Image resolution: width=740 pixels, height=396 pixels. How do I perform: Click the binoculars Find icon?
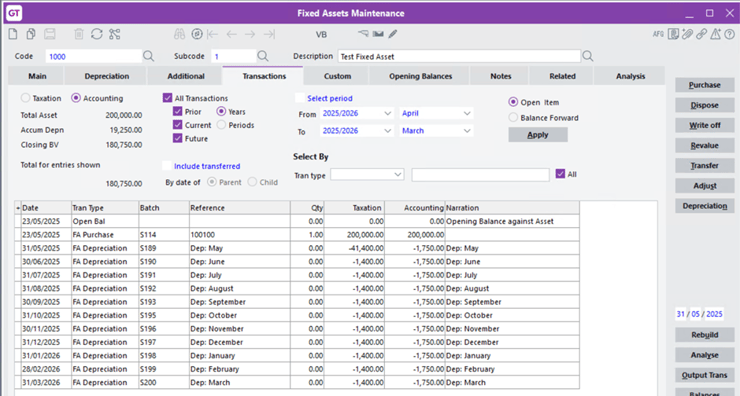click(179, 34)
